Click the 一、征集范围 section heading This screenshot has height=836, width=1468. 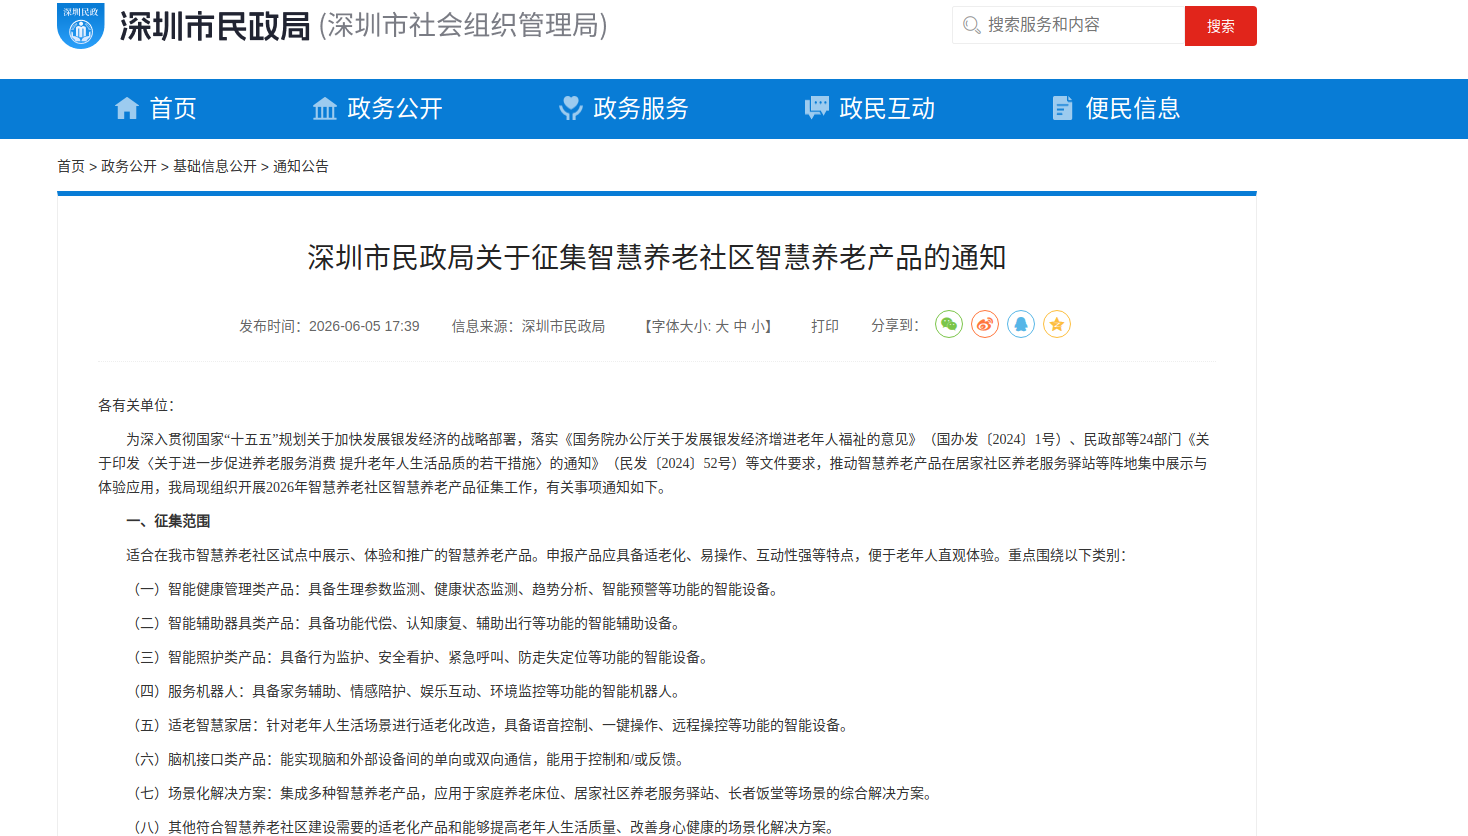tap(168, 521)
